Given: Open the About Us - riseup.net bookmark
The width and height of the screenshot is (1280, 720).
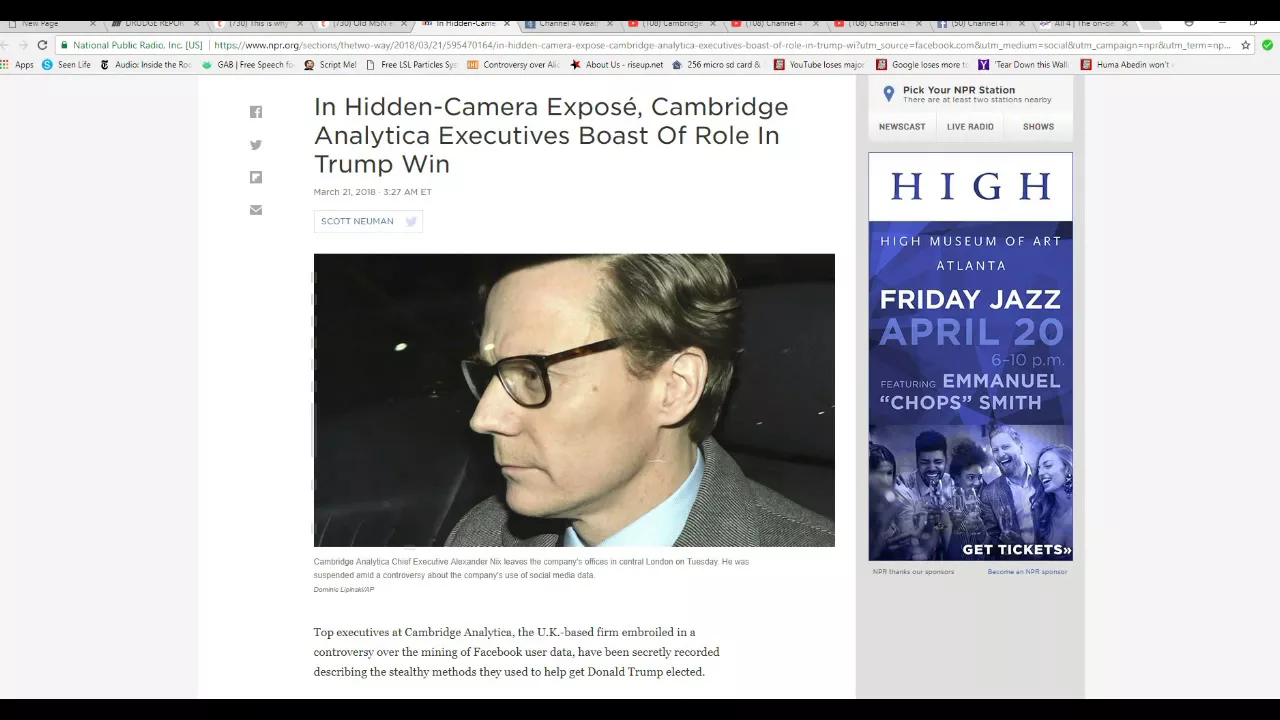Looking at the screenshot, I should tap(617, 65).
